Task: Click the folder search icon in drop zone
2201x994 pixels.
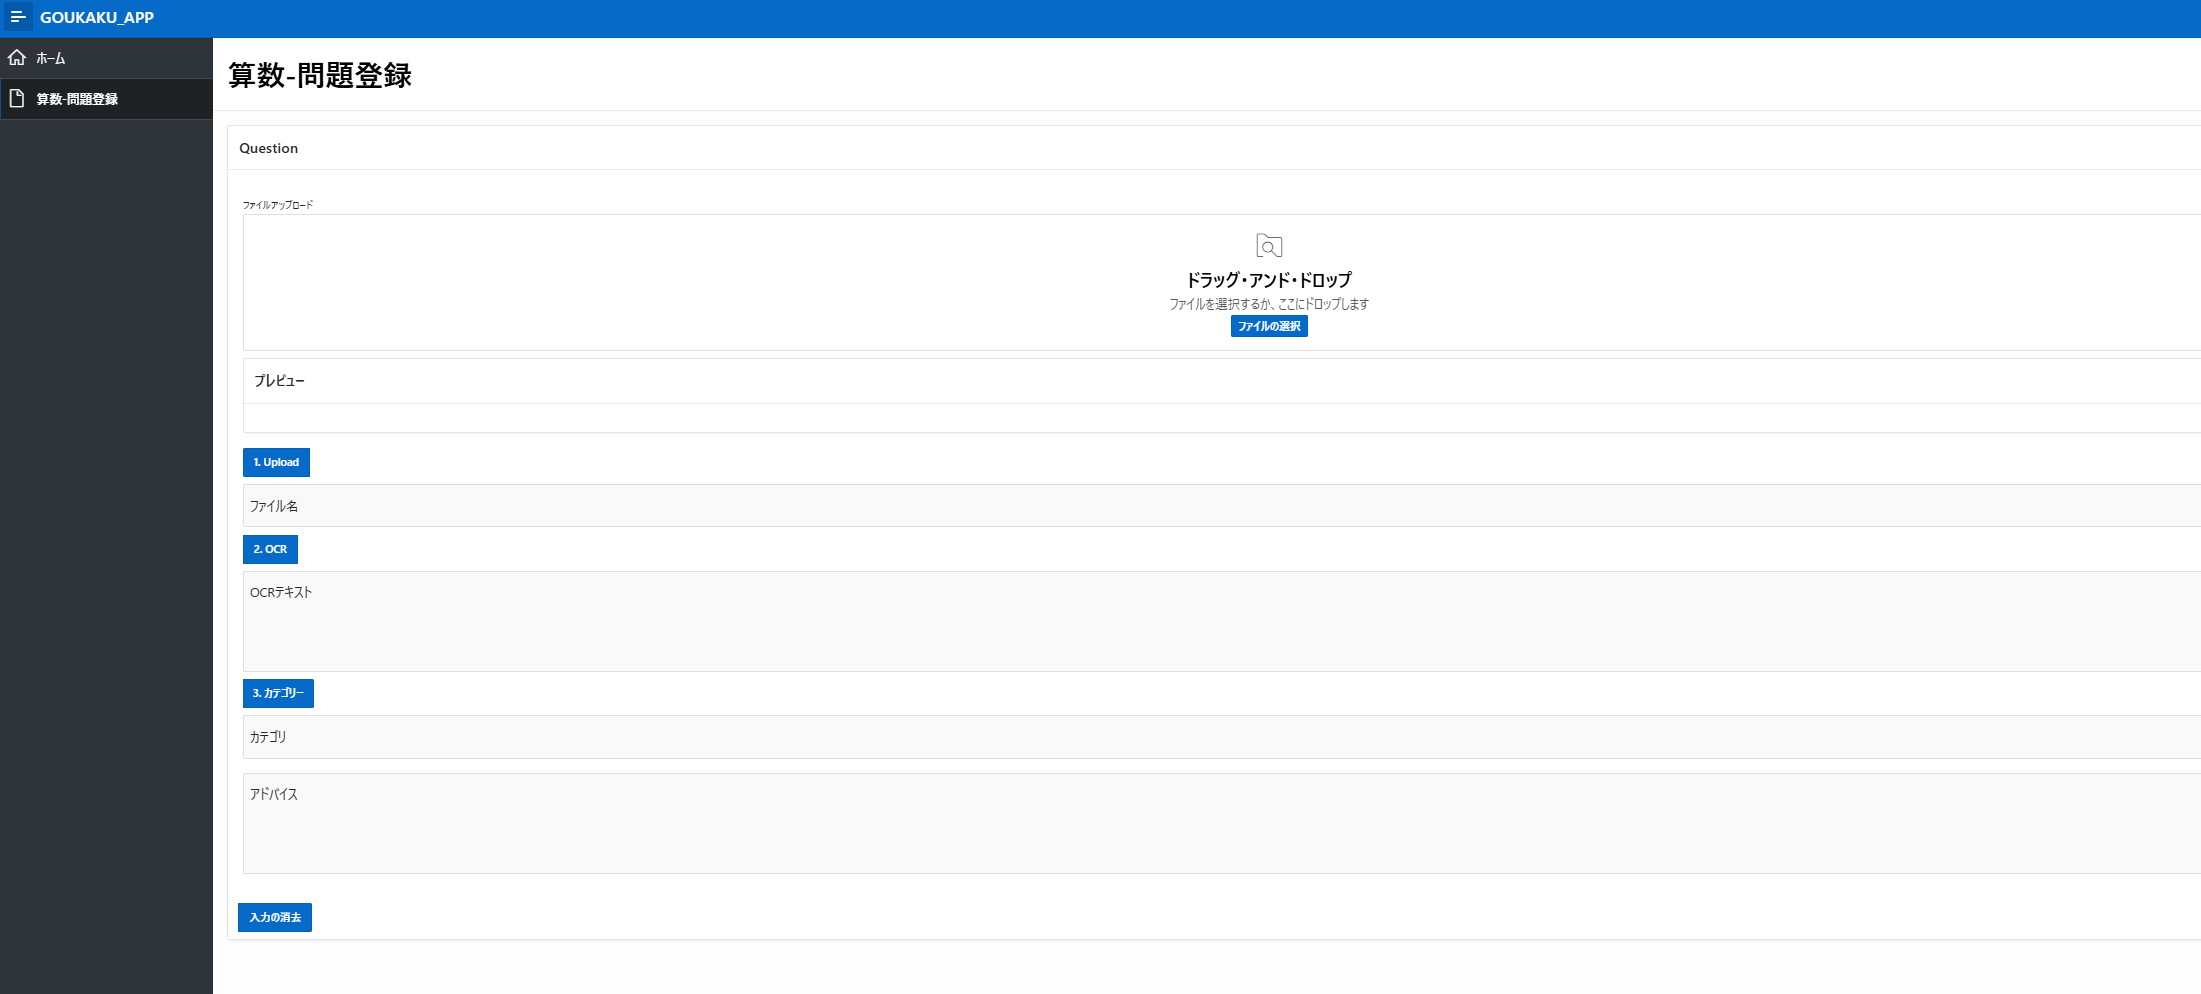Action: (x=1269, y=246)
